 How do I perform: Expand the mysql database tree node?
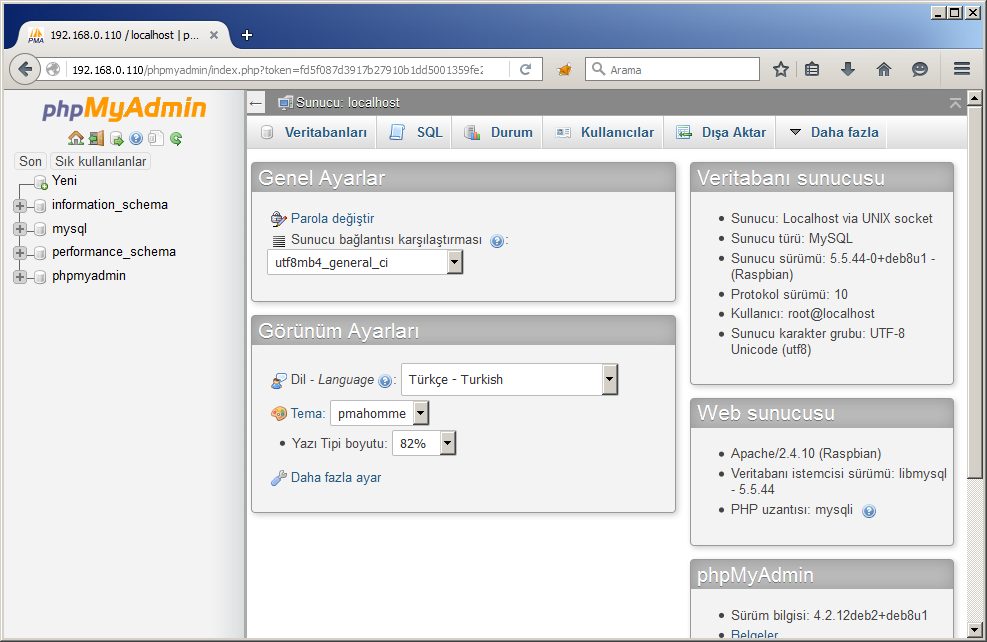[x=20, y=229]
